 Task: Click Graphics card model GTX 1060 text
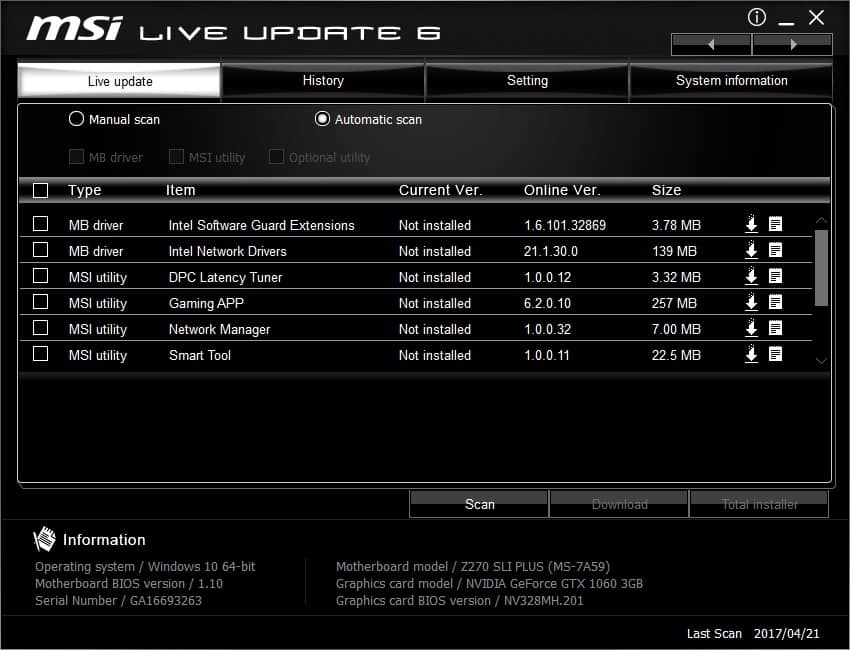click(489, 583)
